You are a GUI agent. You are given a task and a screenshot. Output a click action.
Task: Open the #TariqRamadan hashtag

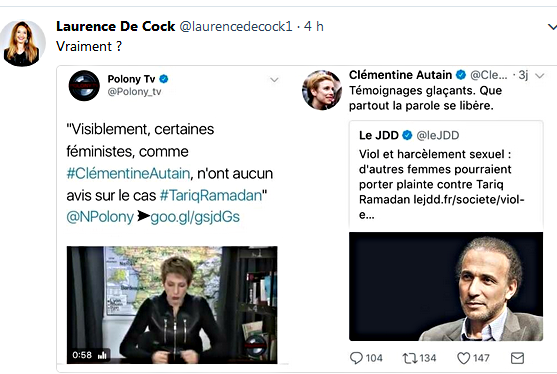211,195
